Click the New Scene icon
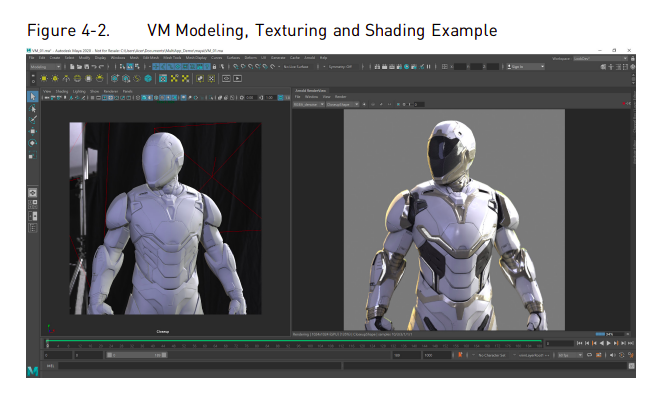The width and height of the screenshot is (656, 402). point(72,67)
